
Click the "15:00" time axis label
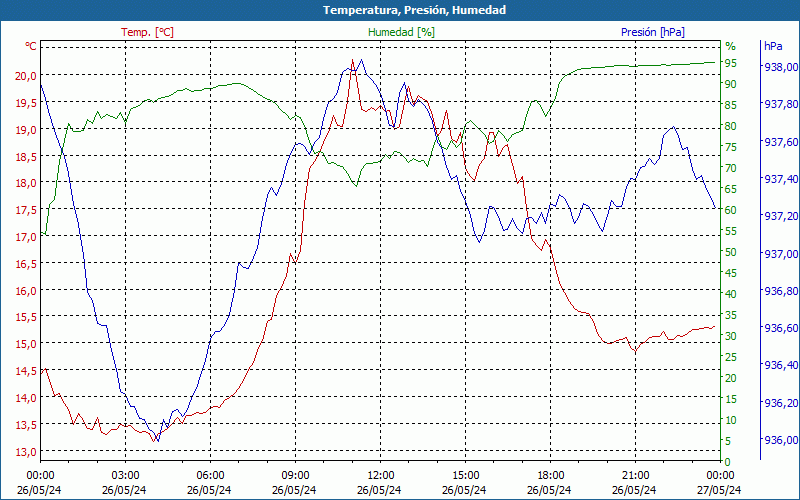pyautogui.click(x=466, y=474)
